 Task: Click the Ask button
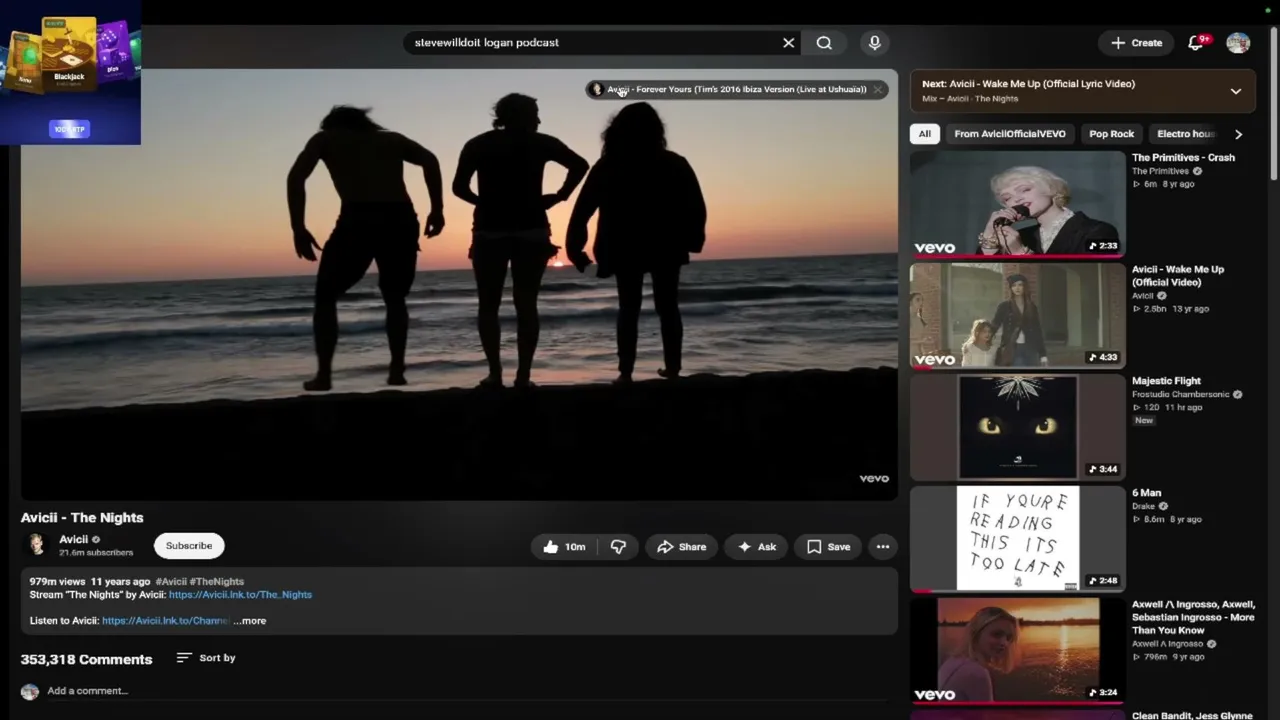click(x=756, y=547)
